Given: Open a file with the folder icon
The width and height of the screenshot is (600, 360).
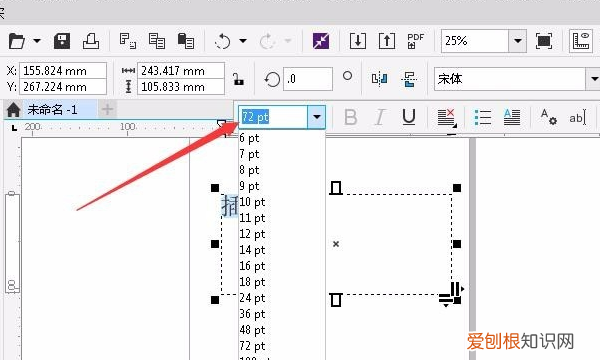Looking at the screenshot, I should pos(17,41).
